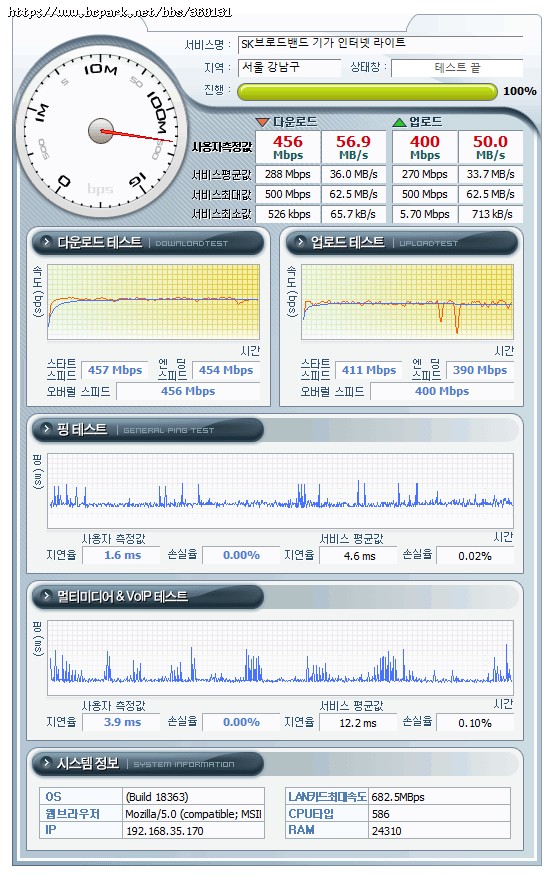Click the speedometer gauge dial
The image size is (549, 876).
101,131
